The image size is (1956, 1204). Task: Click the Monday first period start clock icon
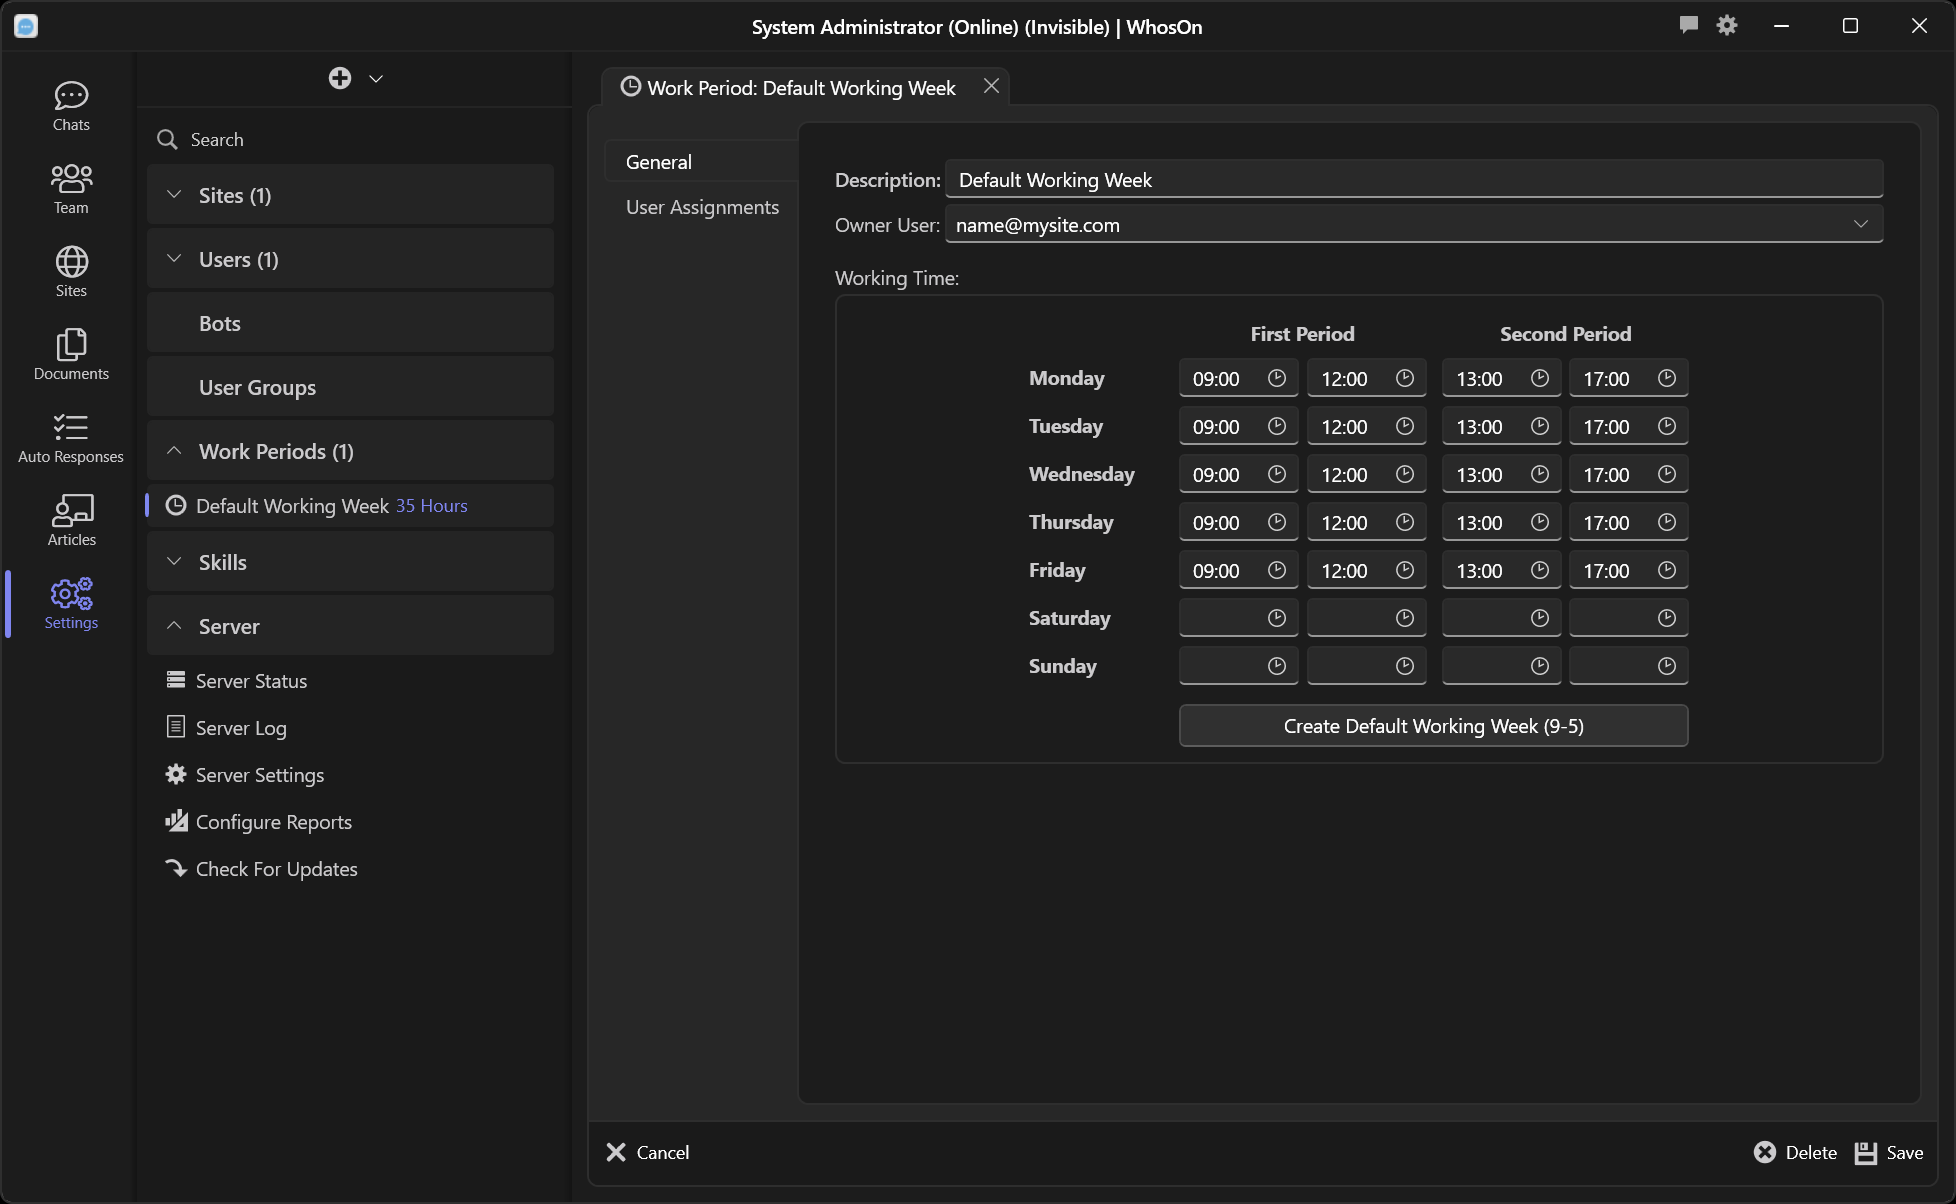tap(1277, 378)
